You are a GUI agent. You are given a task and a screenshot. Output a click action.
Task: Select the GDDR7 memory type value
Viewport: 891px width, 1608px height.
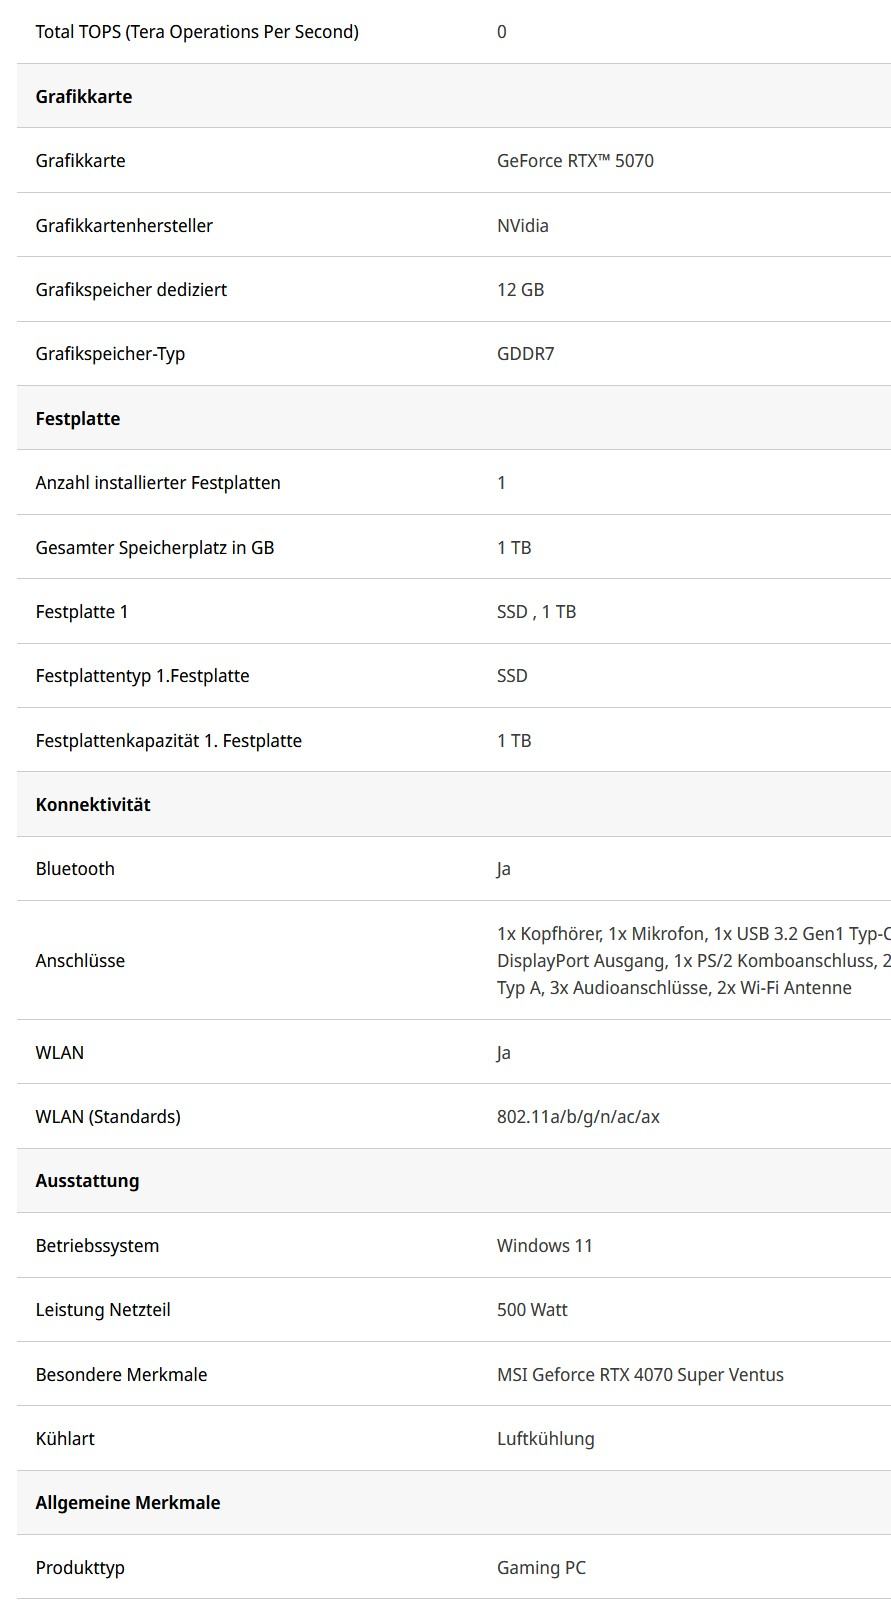pyautogui.click(x=525, y=354)
